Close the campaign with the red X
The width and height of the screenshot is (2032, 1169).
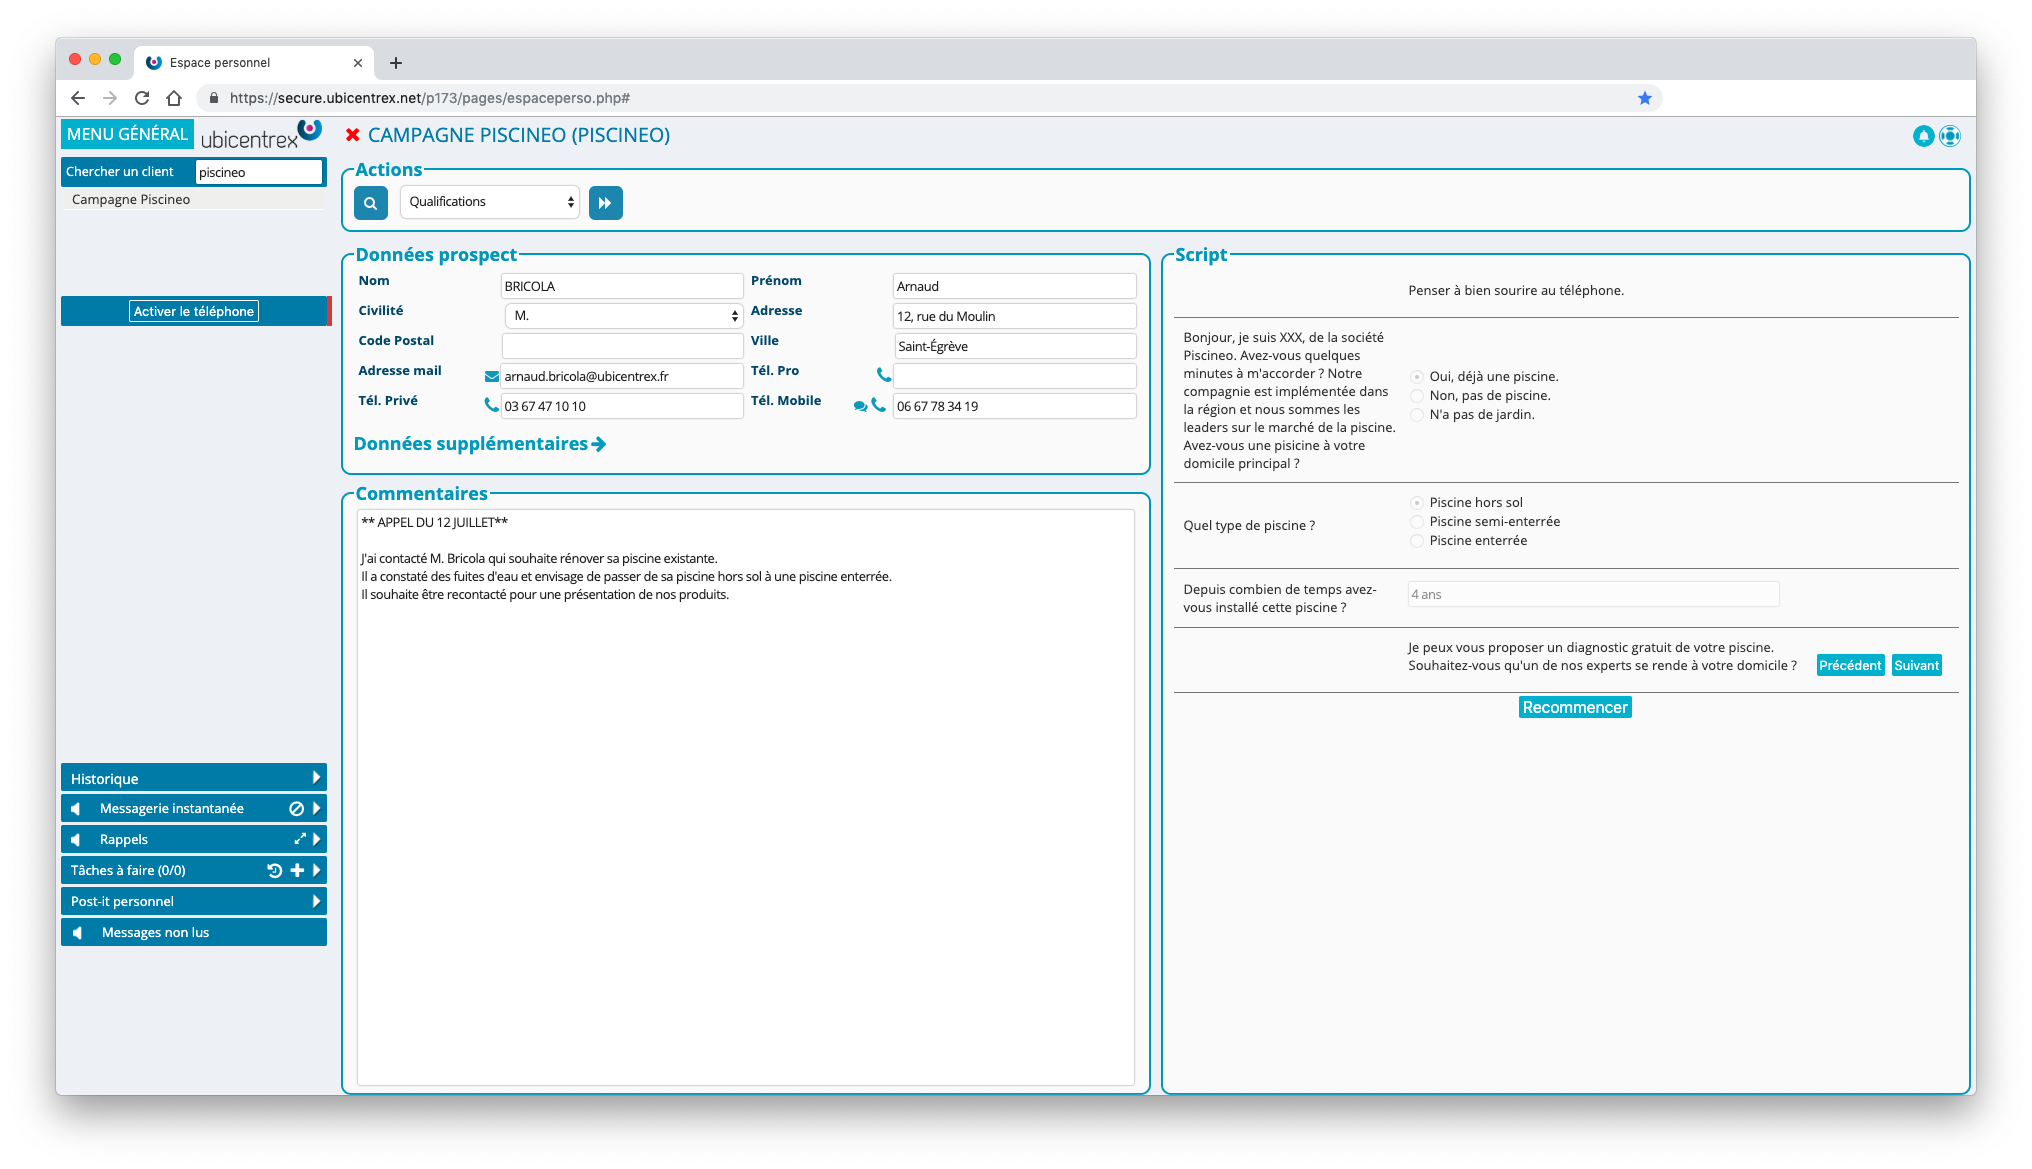click(x=352, y=135)
